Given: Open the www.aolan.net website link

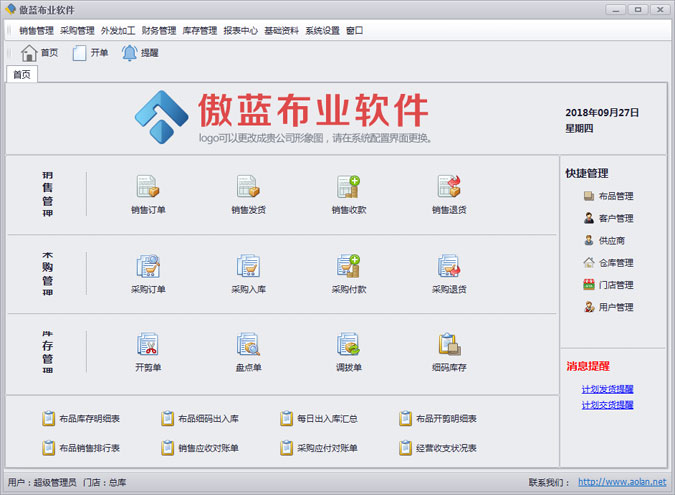Looking at the screenshot, I should coord(621,482).
